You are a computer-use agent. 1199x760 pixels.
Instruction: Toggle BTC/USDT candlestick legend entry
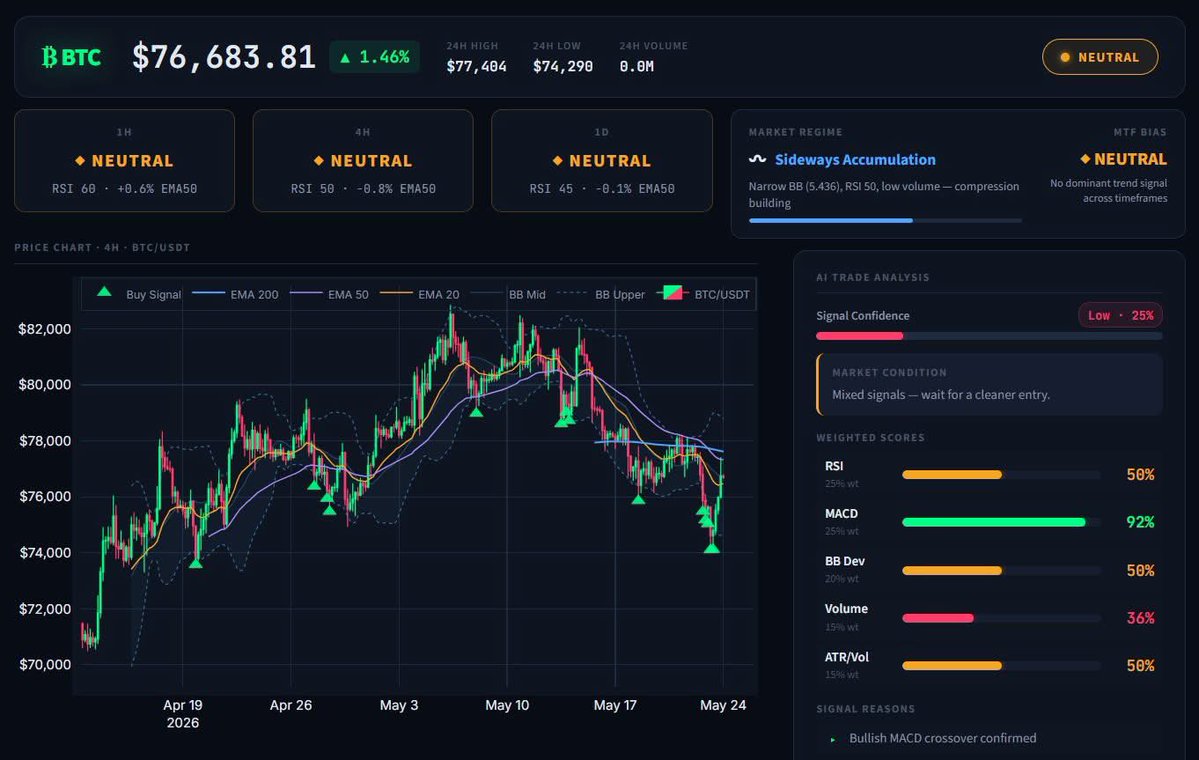704,294
